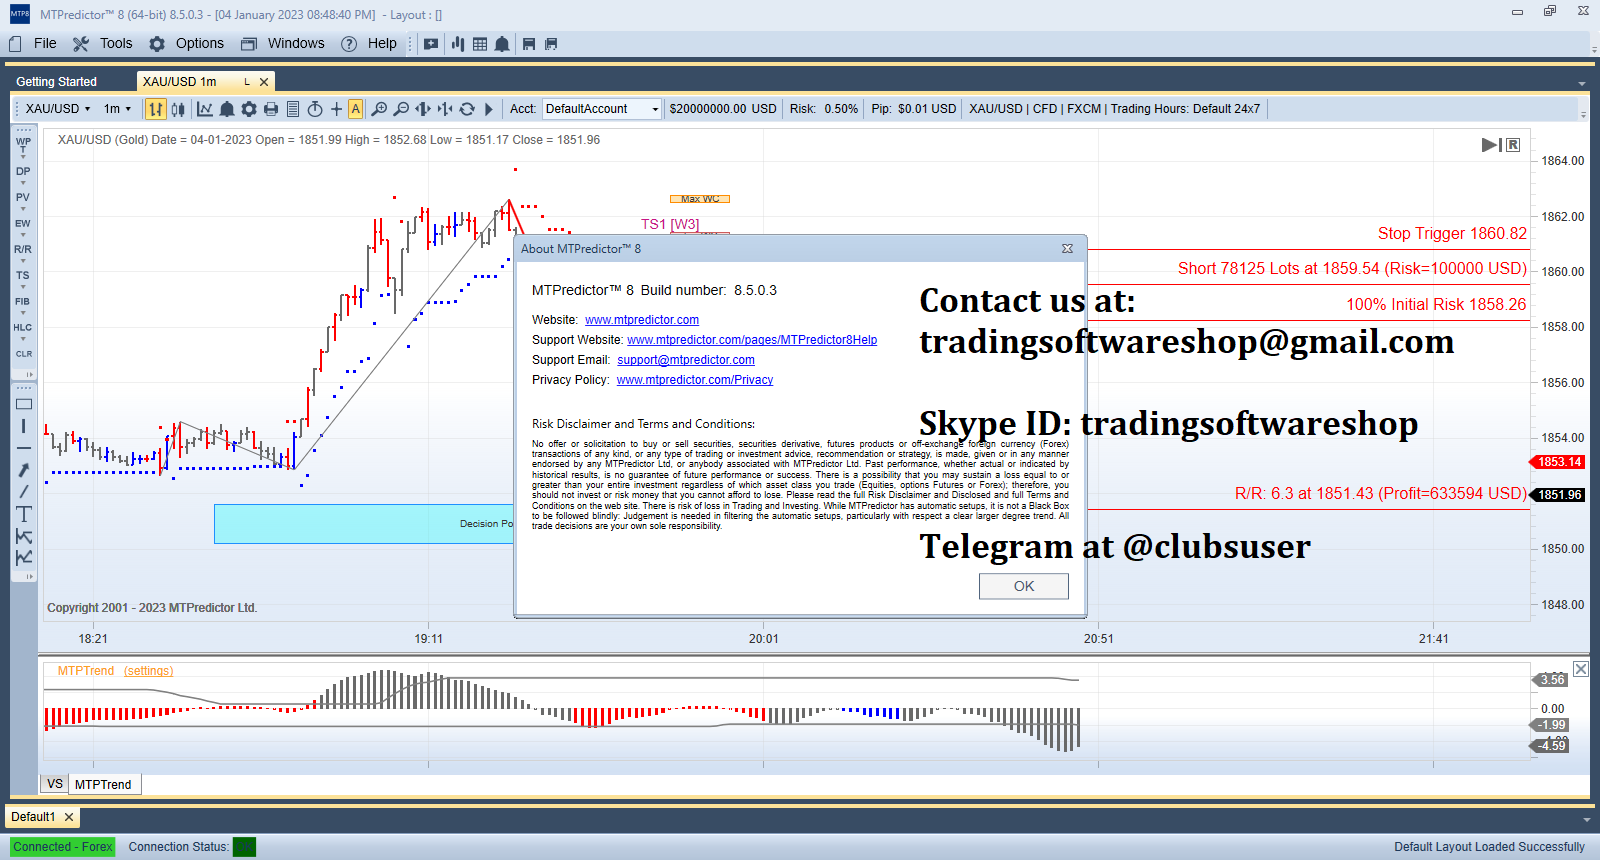Viewport: 1600px width, 860px height.
Task: Open the indicators chart icon
Action: [205, 109]
